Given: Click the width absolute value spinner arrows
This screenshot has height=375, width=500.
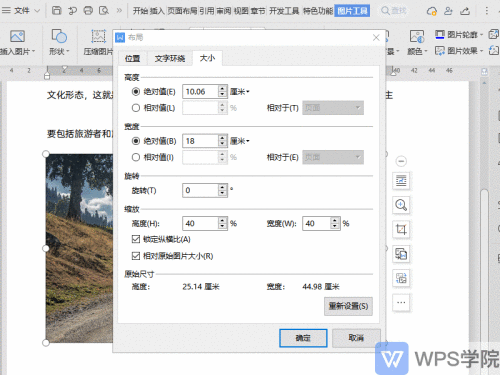Looking at the screenshot, I should pos(222,141).
